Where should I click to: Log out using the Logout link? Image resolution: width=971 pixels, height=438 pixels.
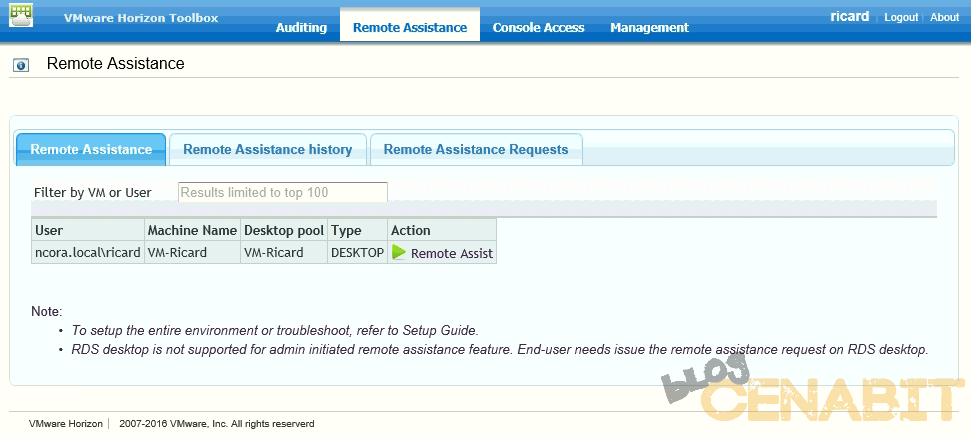(900, 17)
